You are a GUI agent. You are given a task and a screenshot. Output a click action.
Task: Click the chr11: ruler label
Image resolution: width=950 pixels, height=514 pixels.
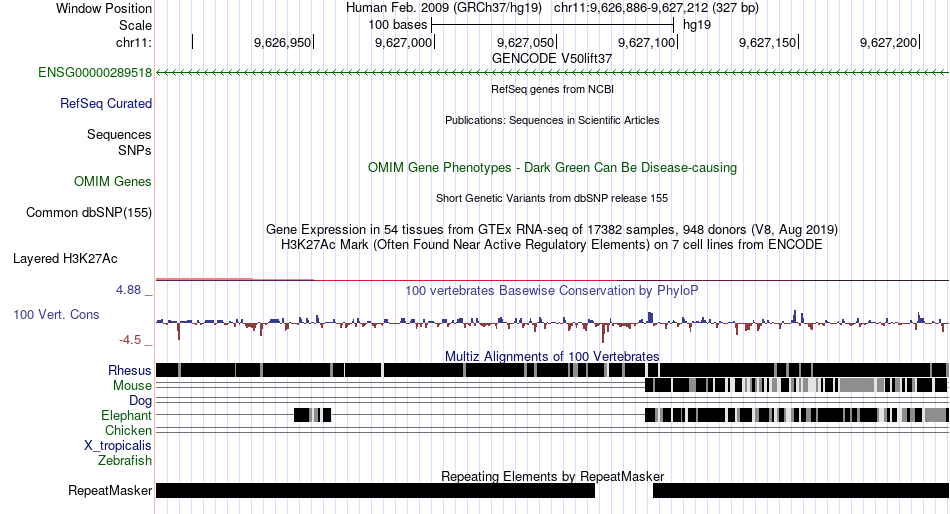133,42
